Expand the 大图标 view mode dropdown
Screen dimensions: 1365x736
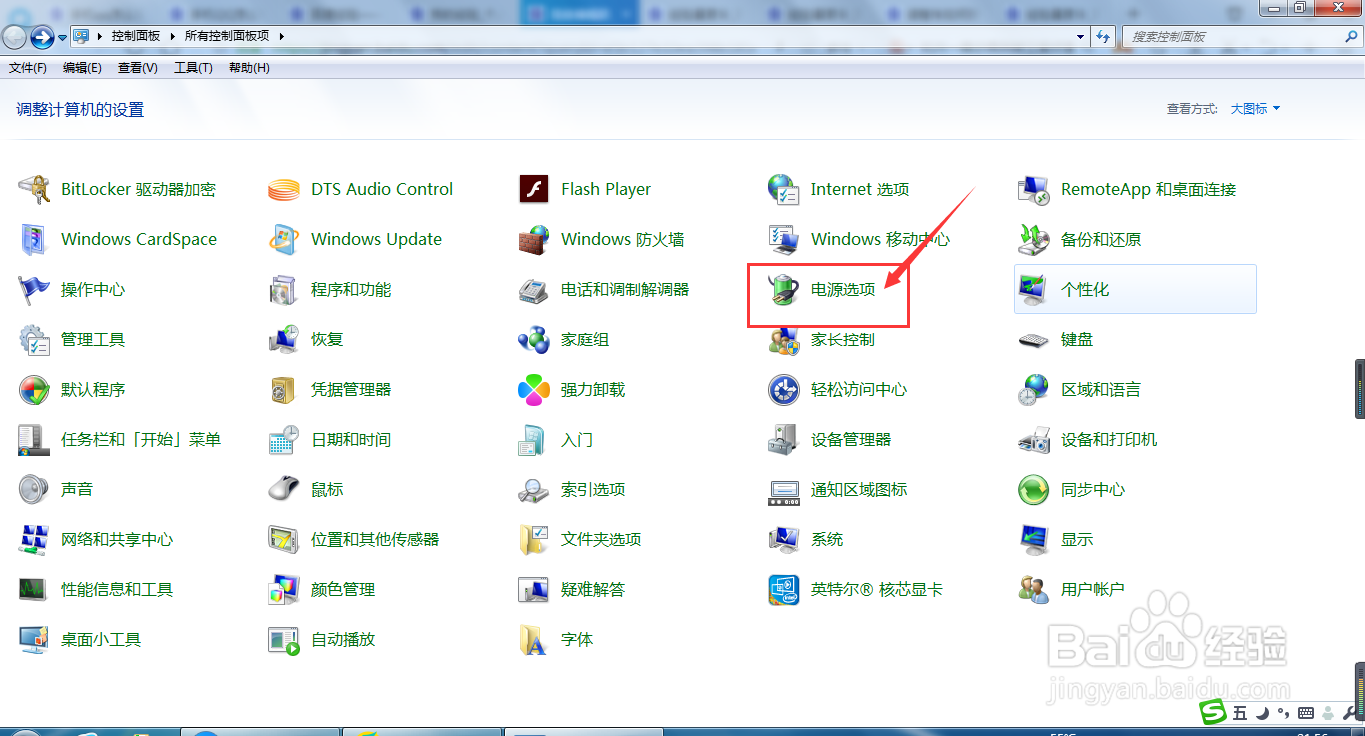1255,108
